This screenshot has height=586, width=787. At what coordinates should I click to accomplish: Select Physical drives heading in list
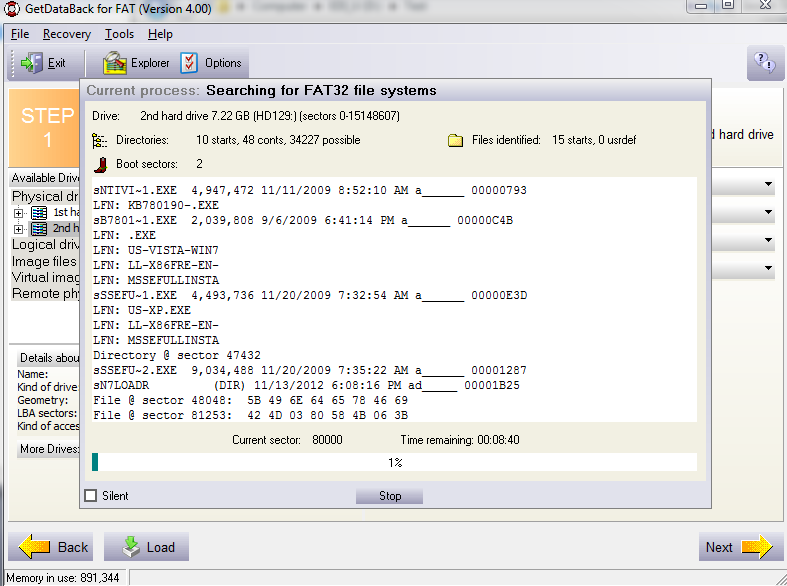coord(45,196)
